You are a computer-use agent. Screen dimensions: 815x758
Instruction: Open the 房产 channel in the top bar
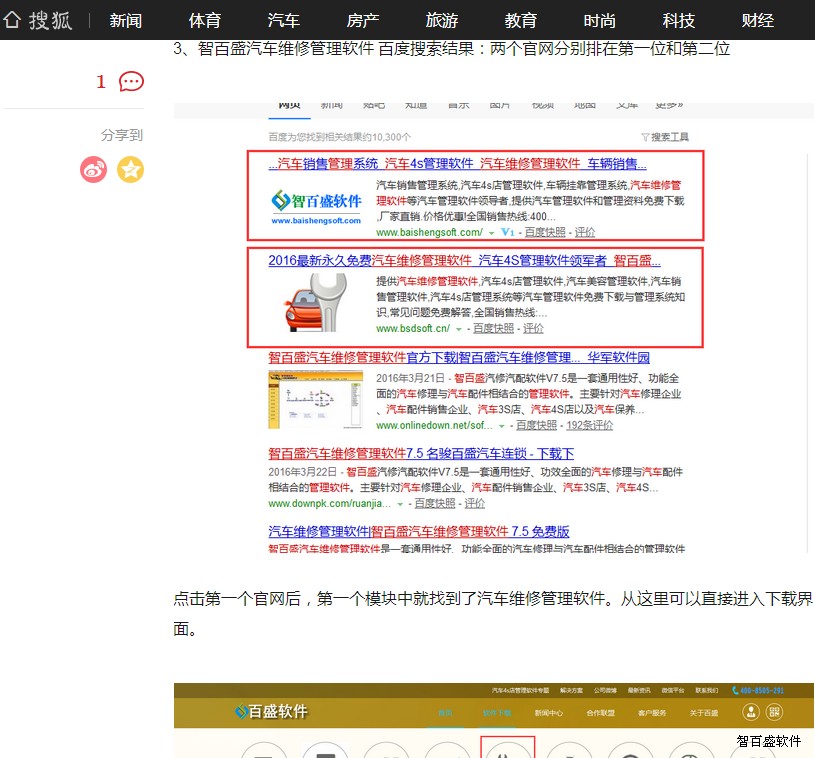click(363, 21)
